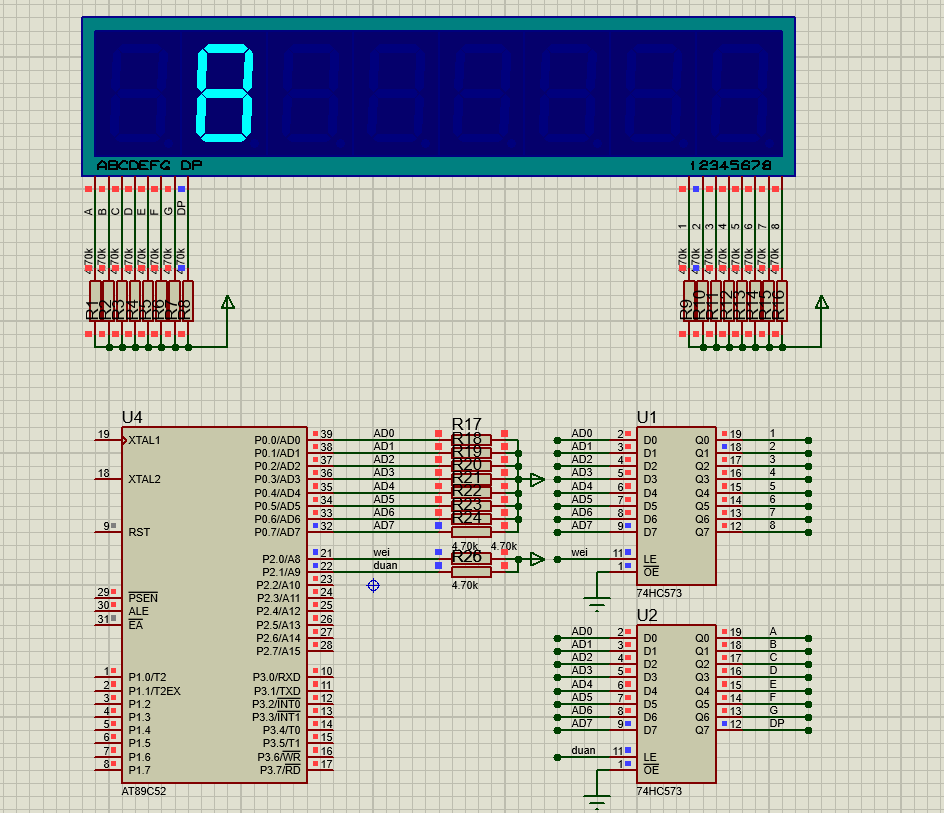Click the R1 resistor label

tap(92, 310)
